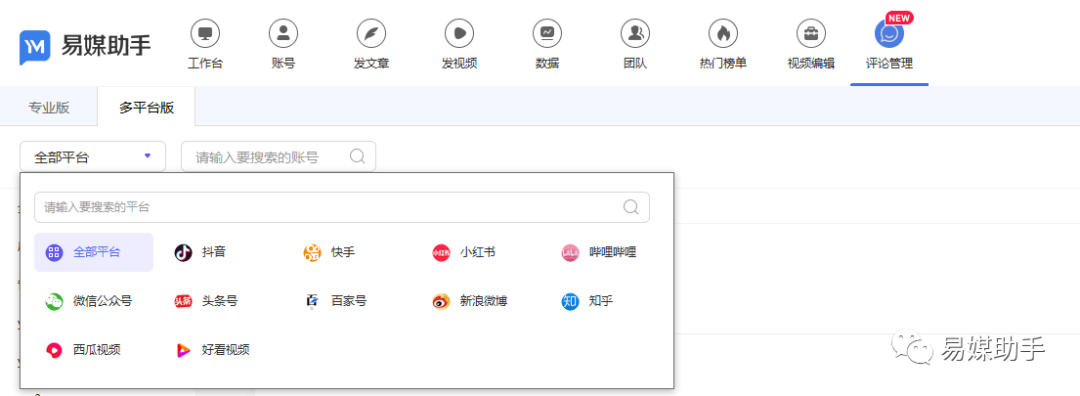
Task: Focus the 请输入要搜索的平台 search field
Action: [342, 207]
